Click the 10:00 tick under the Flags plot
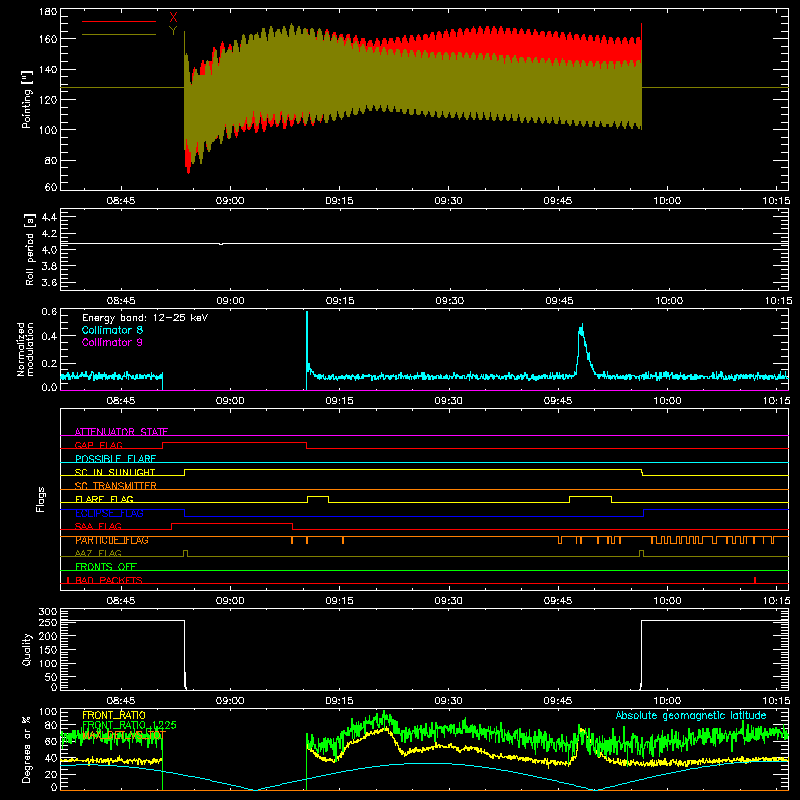This screenshot has height=800, width=800. [667, 601]
